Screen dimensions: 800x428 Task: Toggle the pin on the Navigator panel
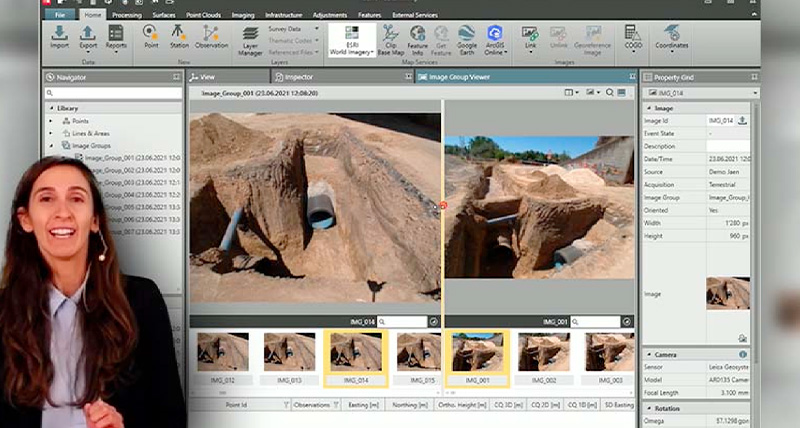[x=177, y=77]
